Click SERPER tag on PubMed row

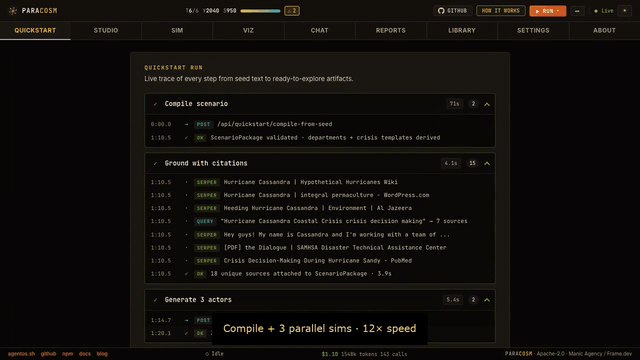pos(207,261)
